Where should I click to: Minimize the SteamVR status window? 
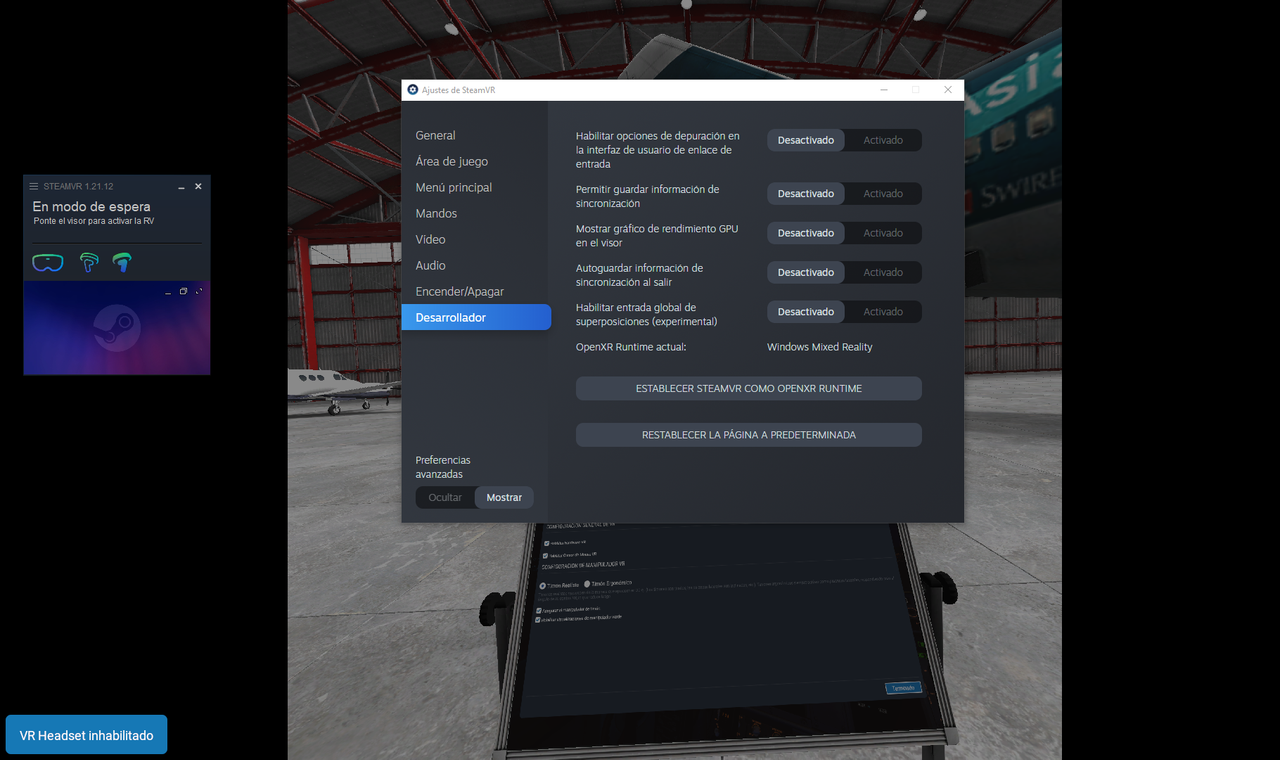tap(181, 187)
